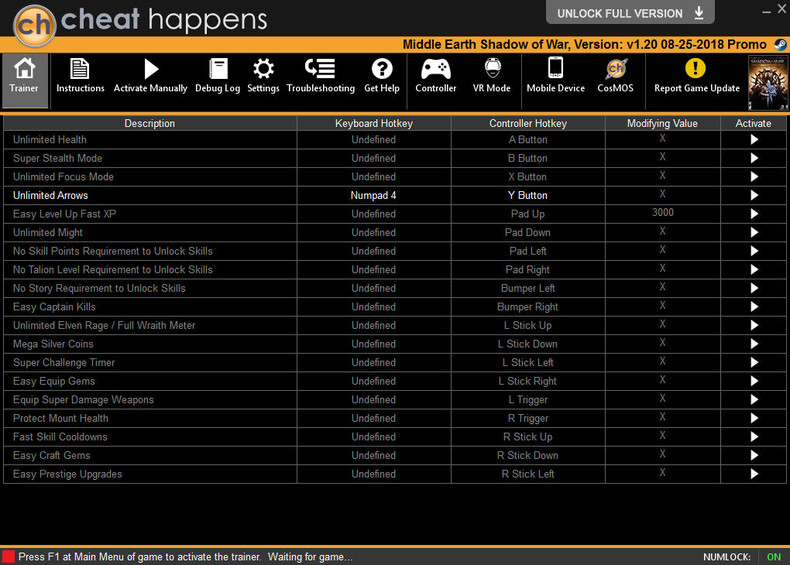Click the Steam icon beside the title
Image resolution: width=790 pixels, height=565 pixels.
click(x=780, y=44)
